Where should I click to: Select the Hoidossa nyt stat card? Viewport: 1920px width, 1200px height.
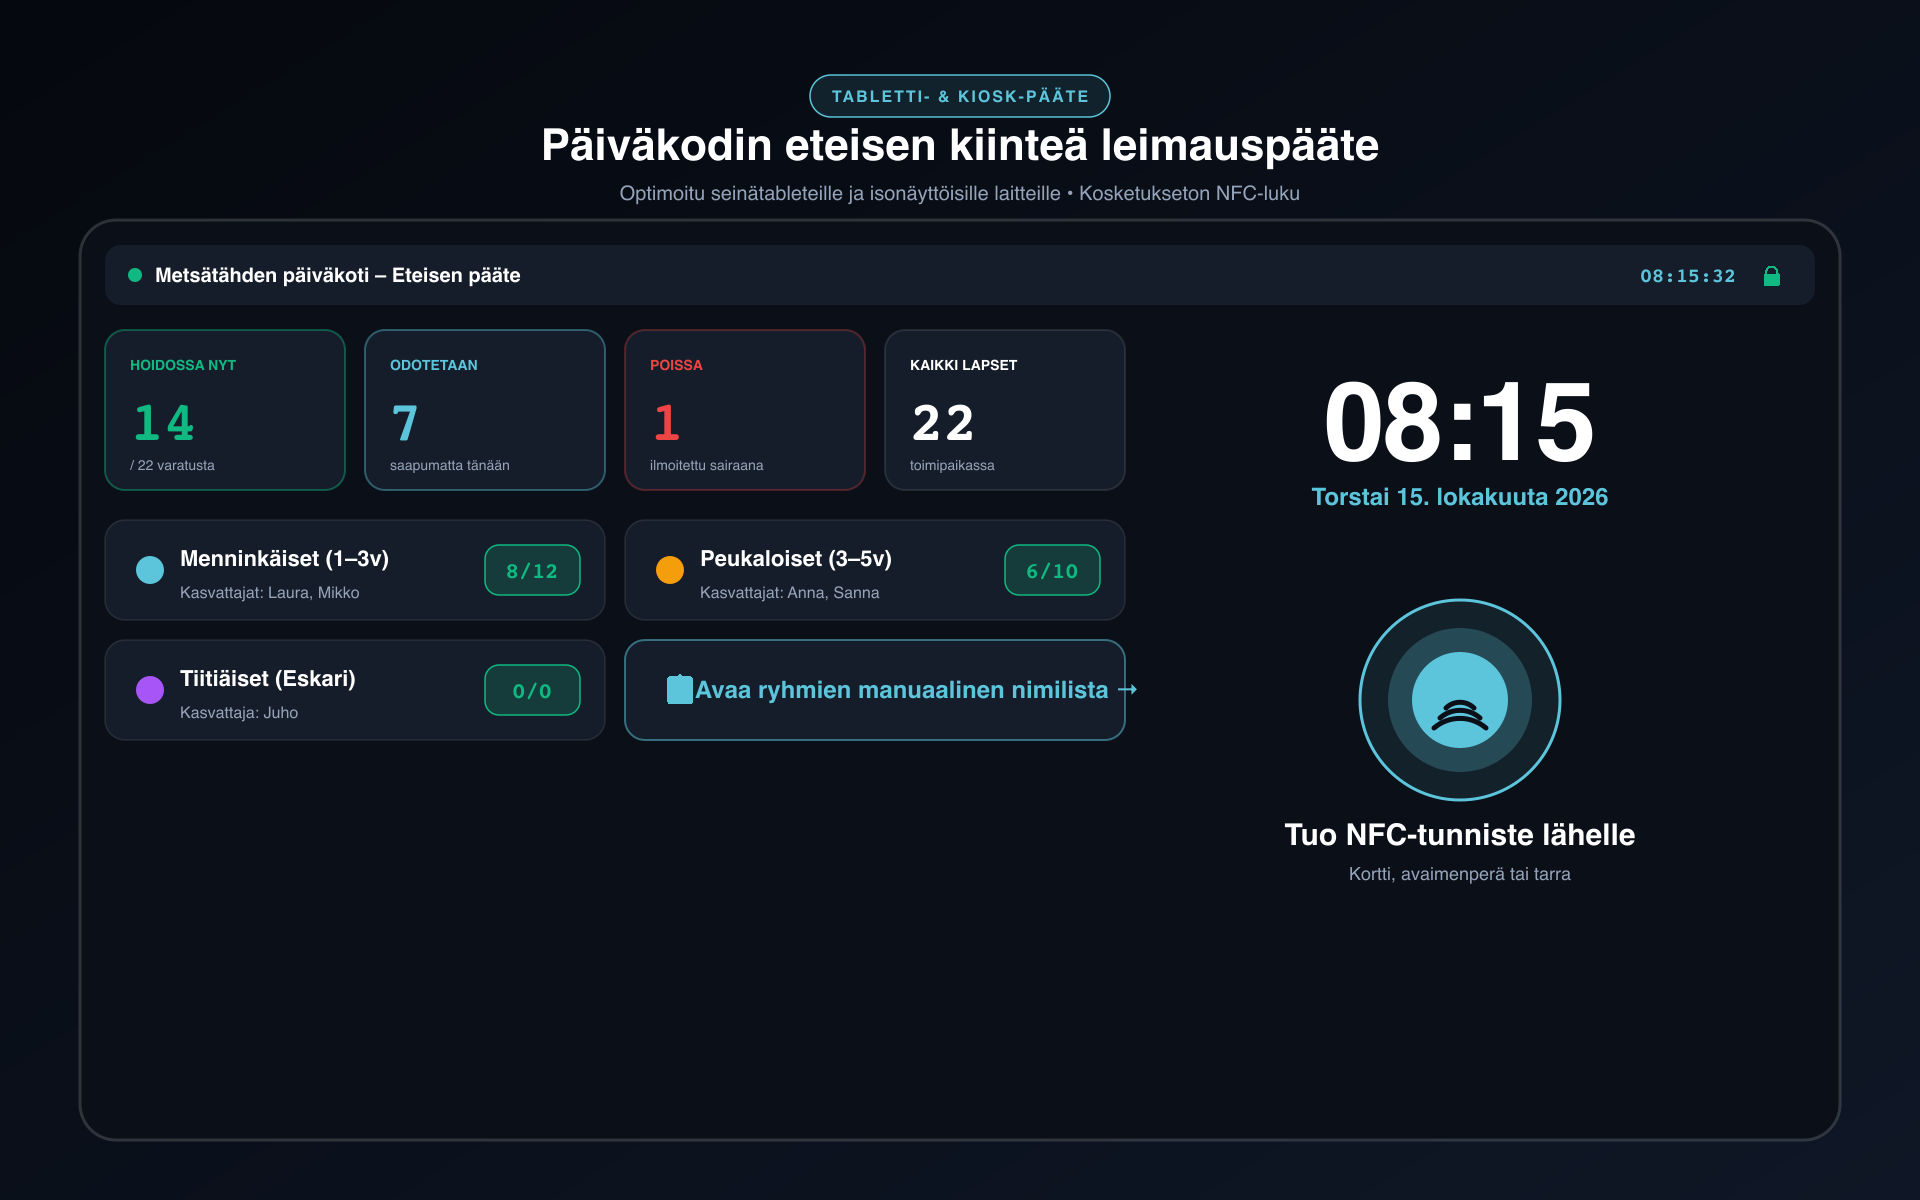225,410
